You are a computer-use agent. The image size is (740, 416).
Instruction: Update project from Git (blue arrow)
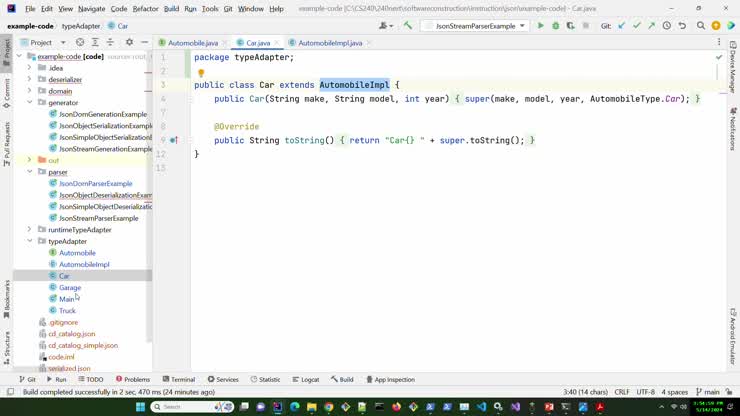pos(622,26)
